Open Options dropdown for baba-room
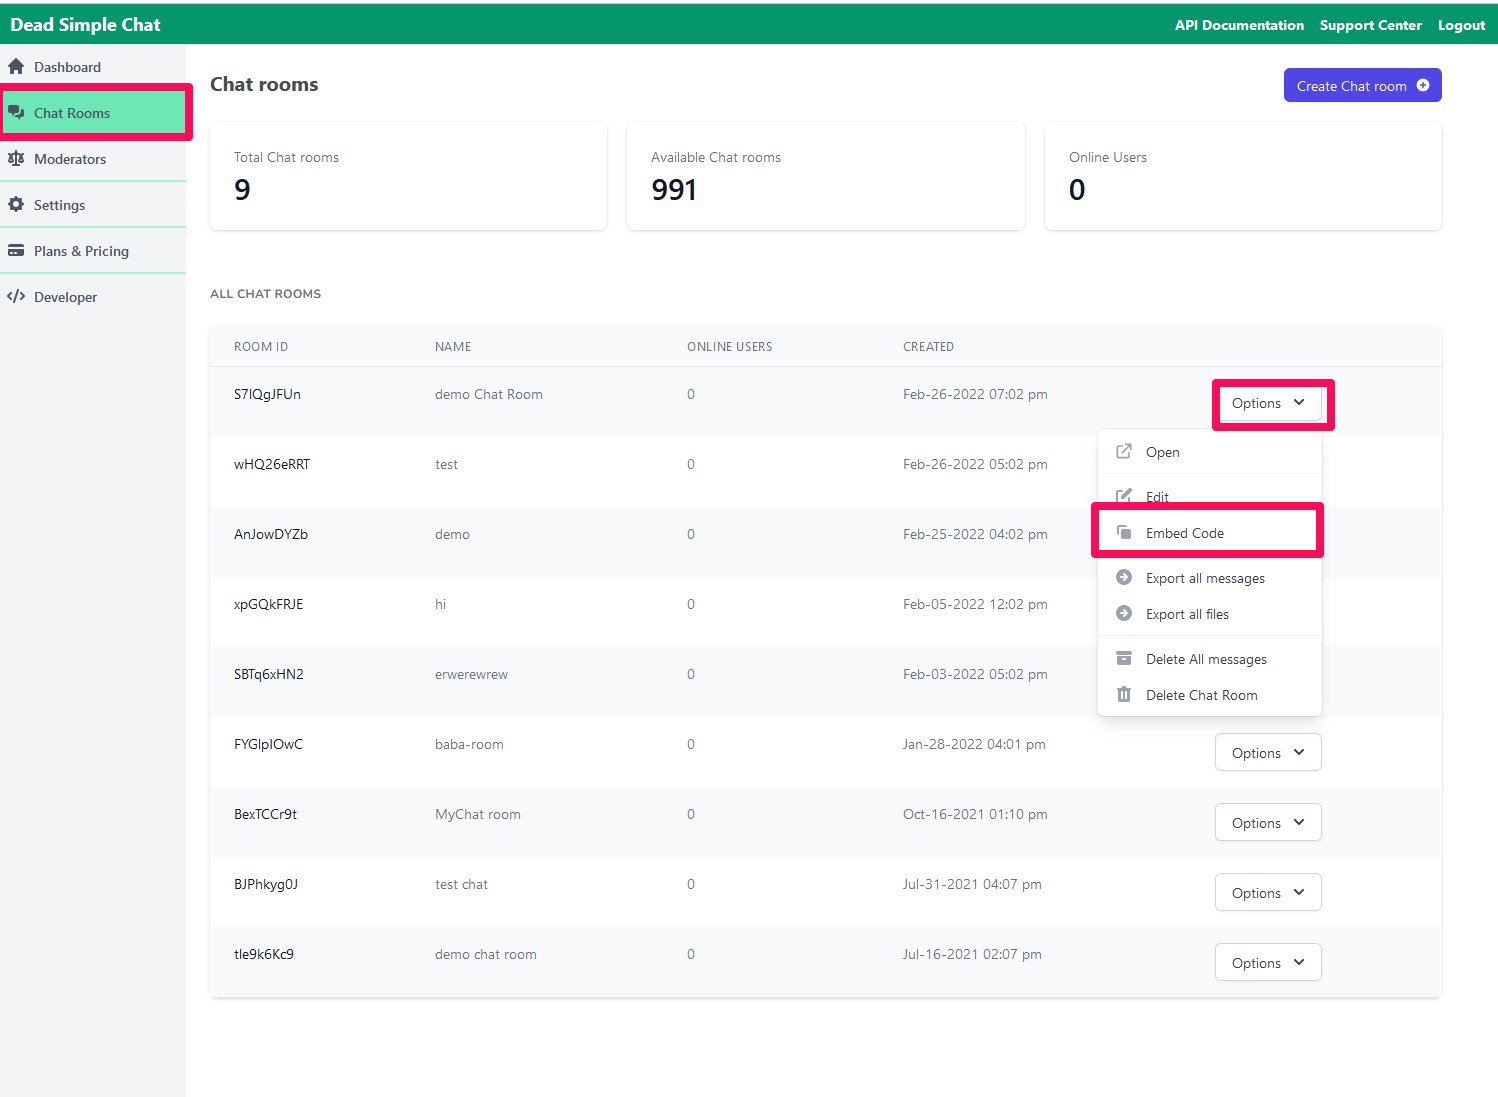1498x1097 pixels. pos(1268,753)
